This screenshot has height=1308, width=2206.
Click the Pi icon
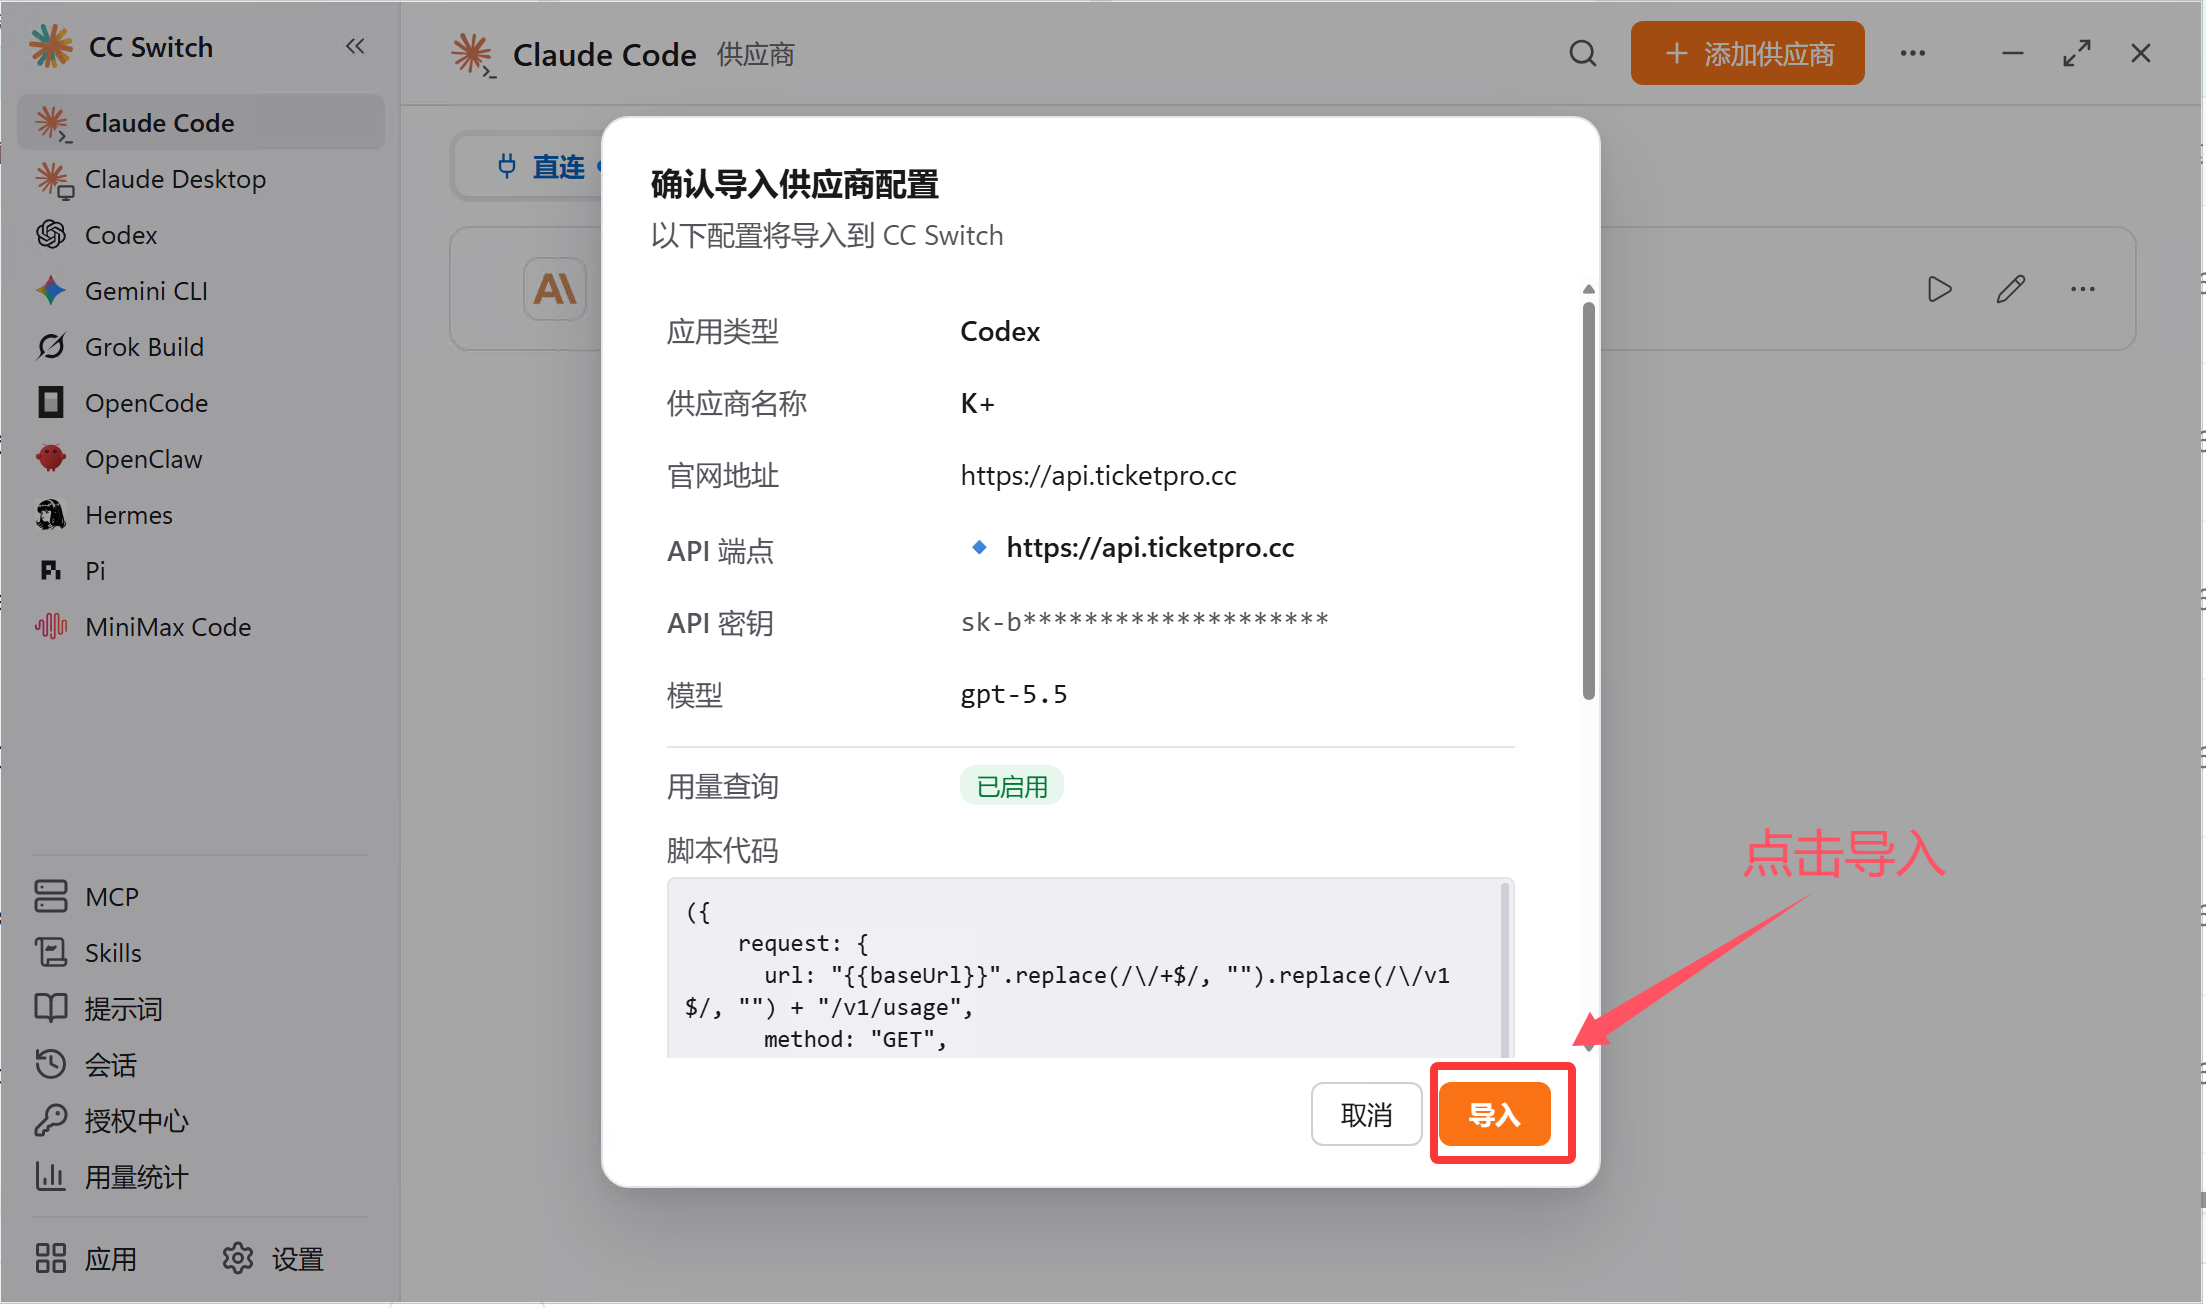click(51, 571)
